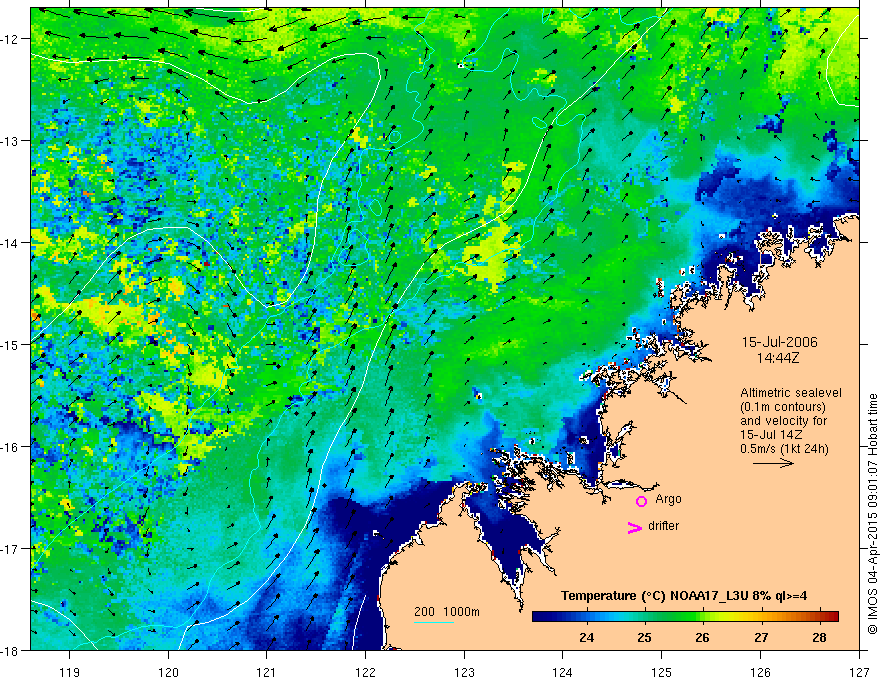
Task: Click latitude axis label -18
Action: tap(10, 651)
